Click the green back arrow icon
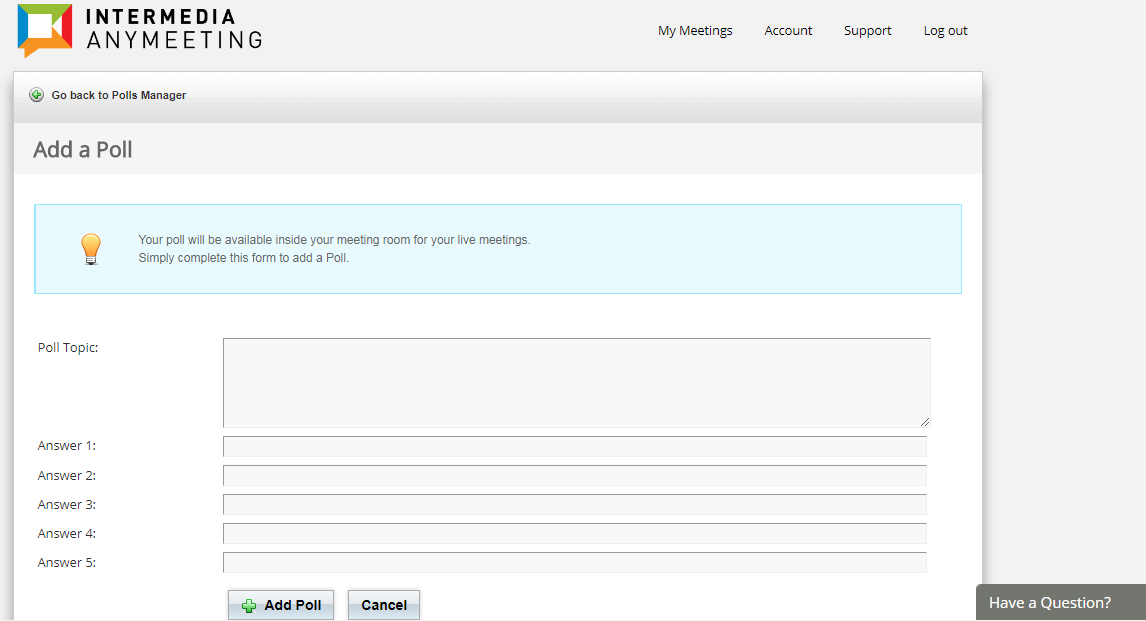 click(37, 95)
